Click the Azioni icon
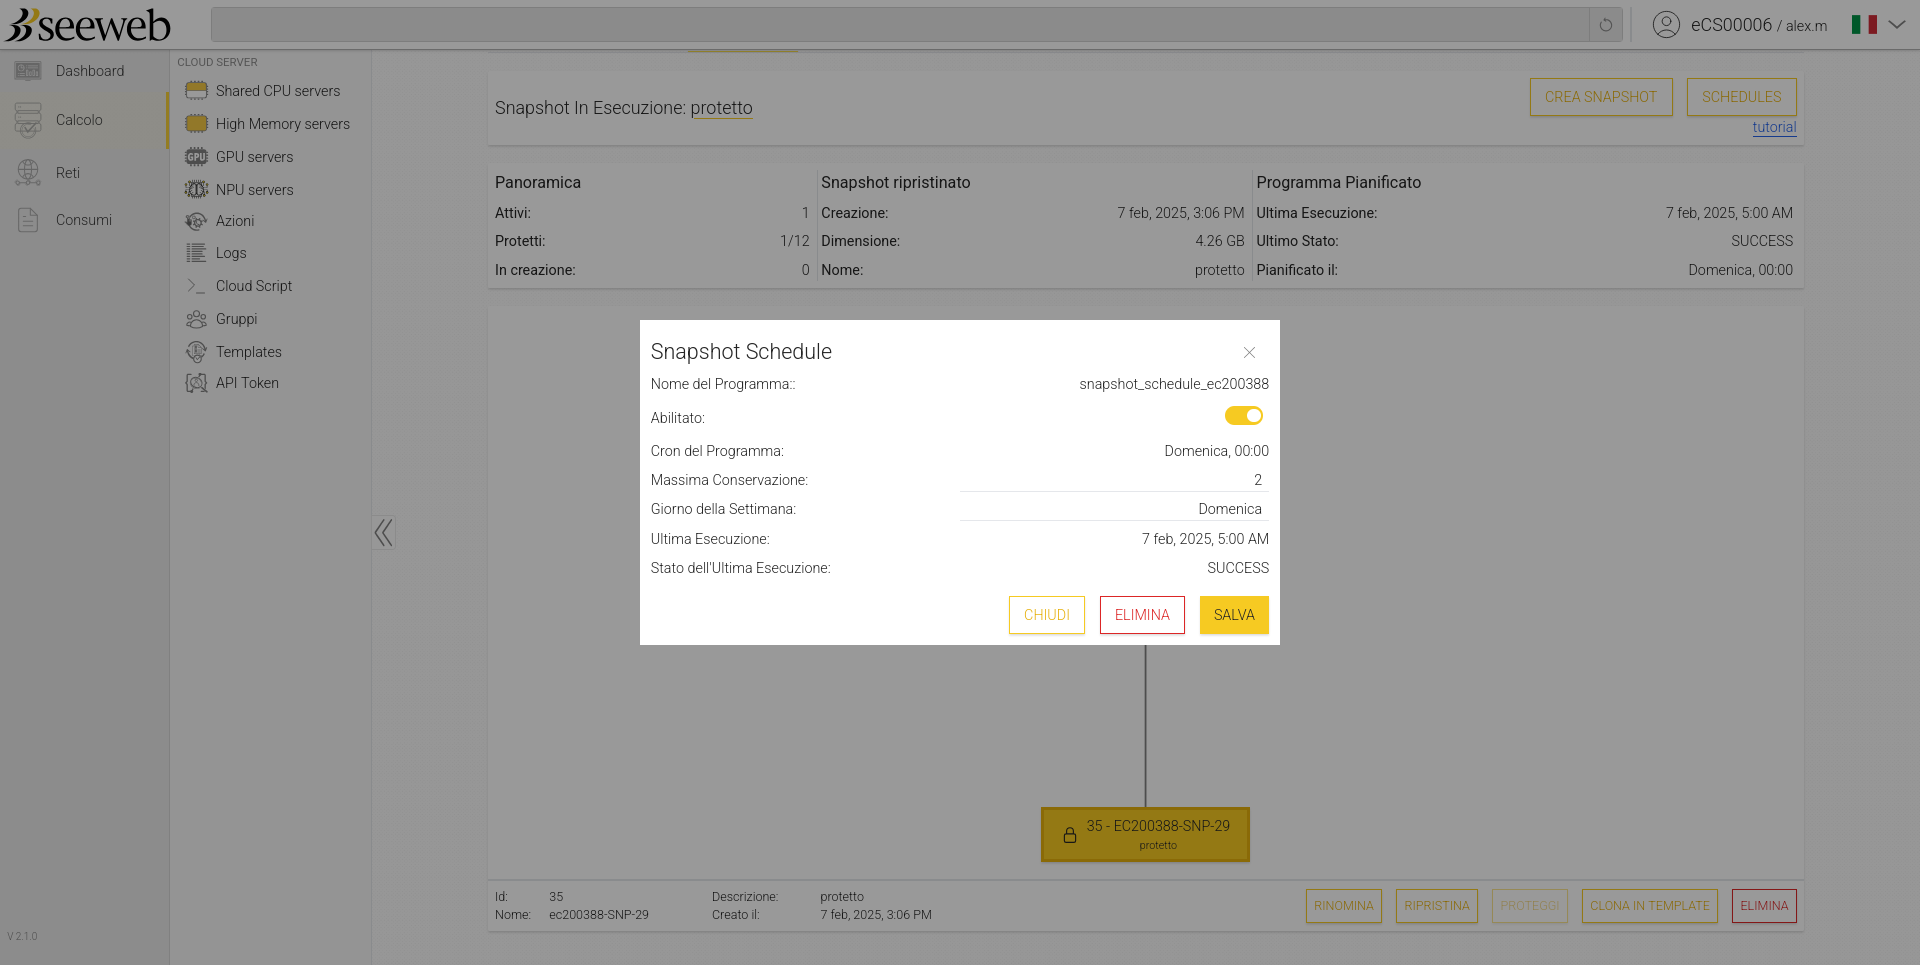 [196, 221]
